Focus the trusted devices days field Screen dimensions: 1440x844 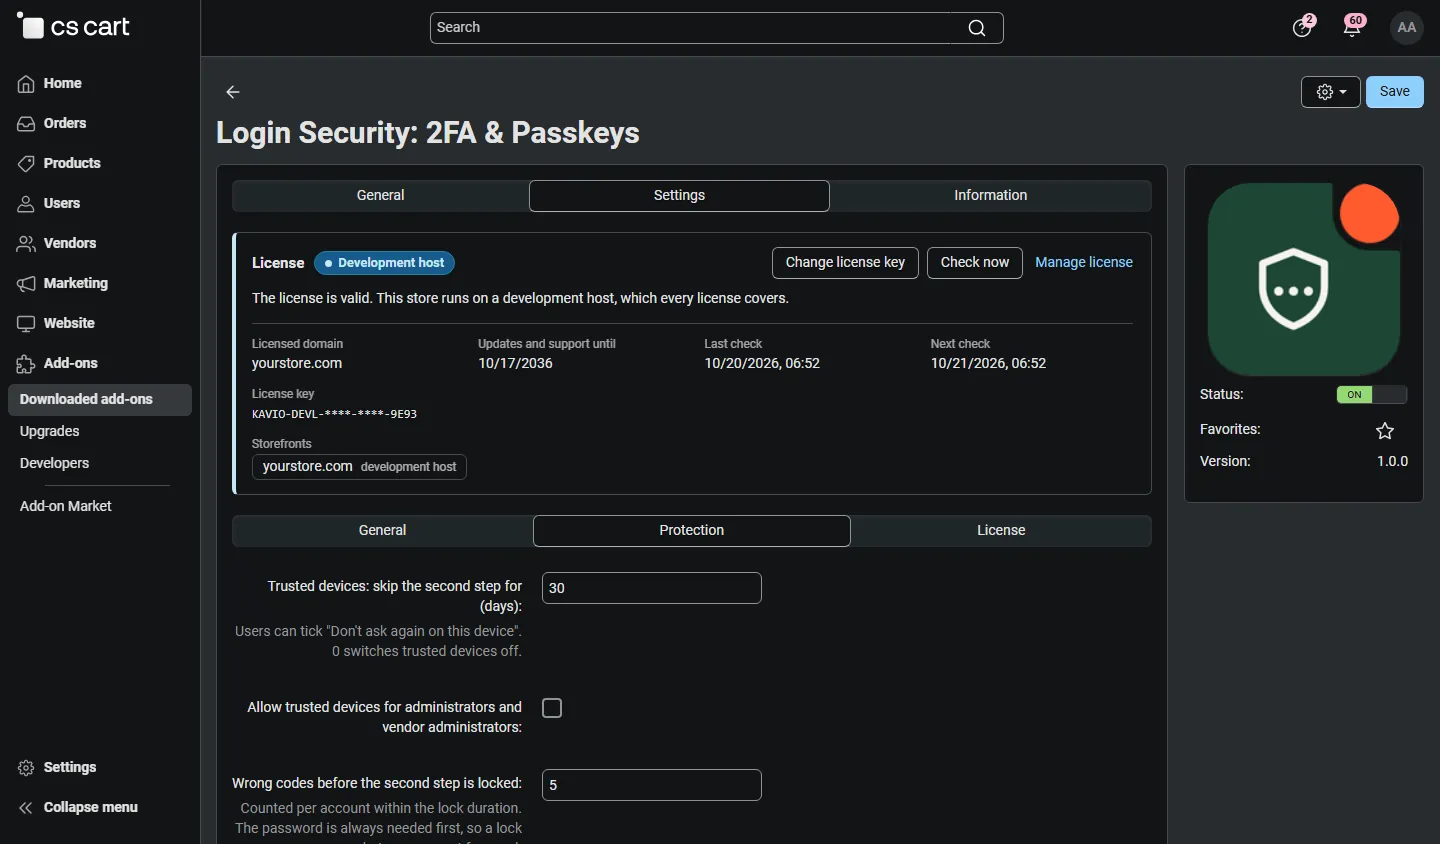click(652, 588)
